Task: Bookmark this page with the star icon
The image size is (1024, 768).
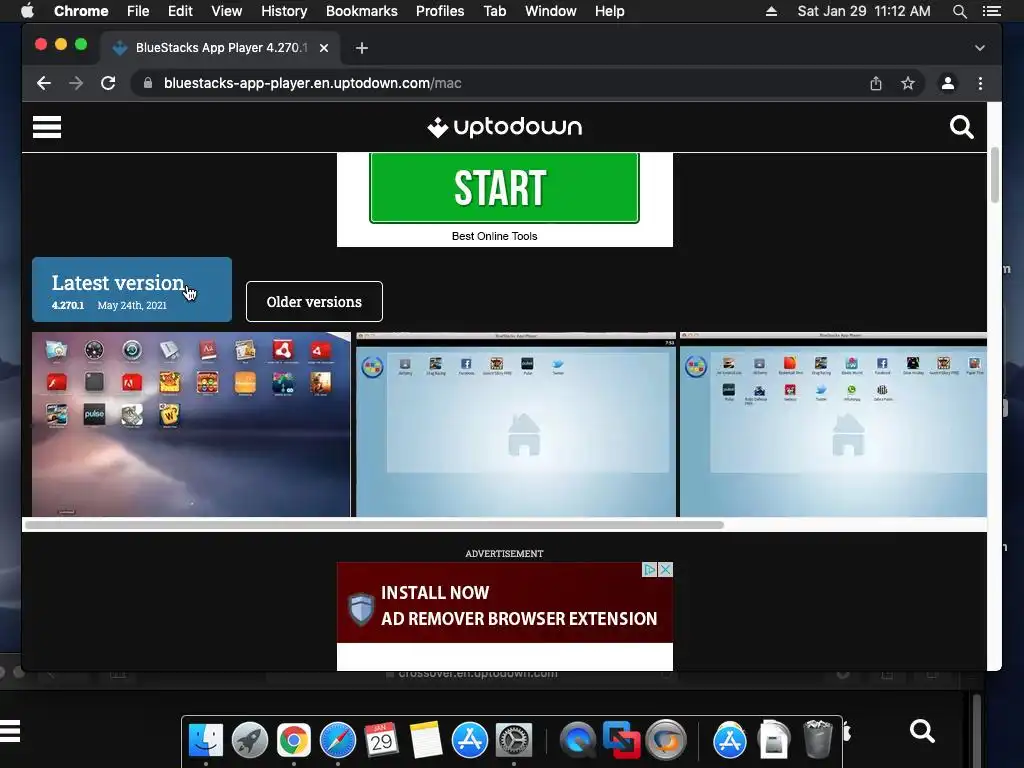Action: [908, 83]
